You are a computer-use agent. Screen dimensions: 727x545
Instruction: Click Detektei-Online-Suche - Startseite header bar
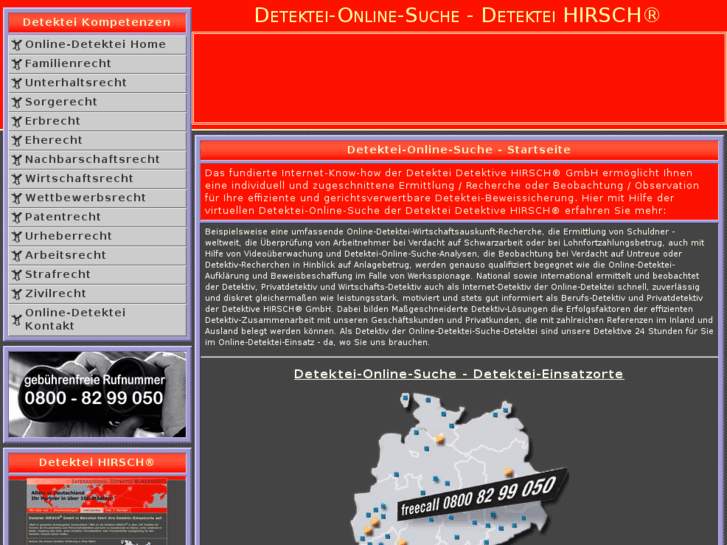(x=459, y=150)
